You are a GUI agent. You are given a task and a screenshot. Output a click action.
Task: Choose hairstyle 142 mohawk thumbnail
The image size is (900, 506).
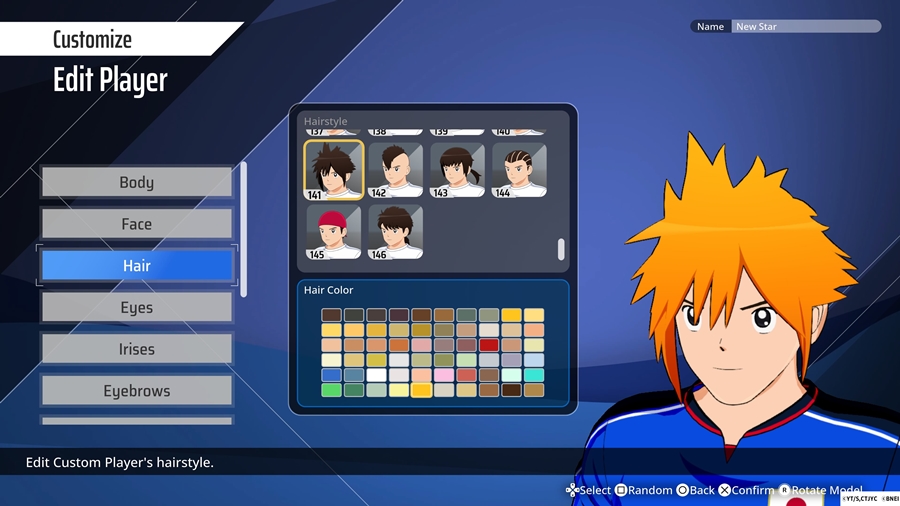pyautogui.click(x=395, y=170)
